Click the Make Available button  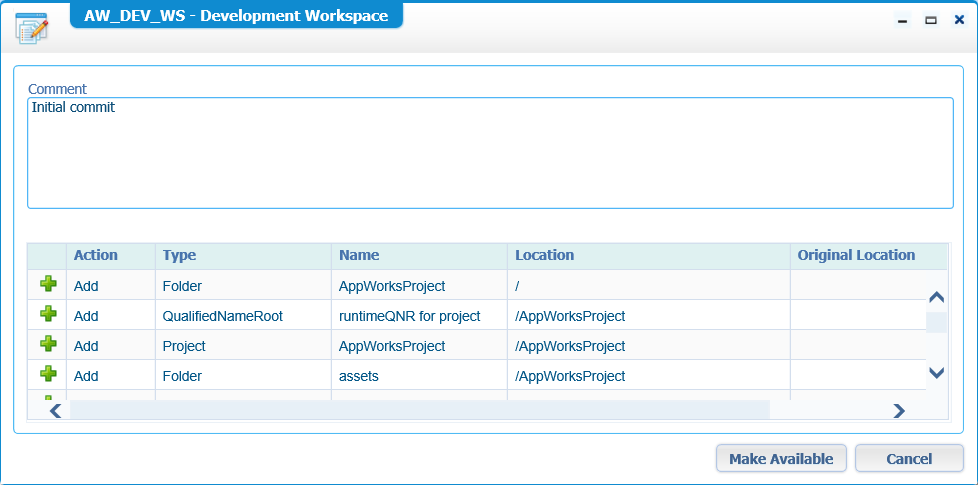781,459
